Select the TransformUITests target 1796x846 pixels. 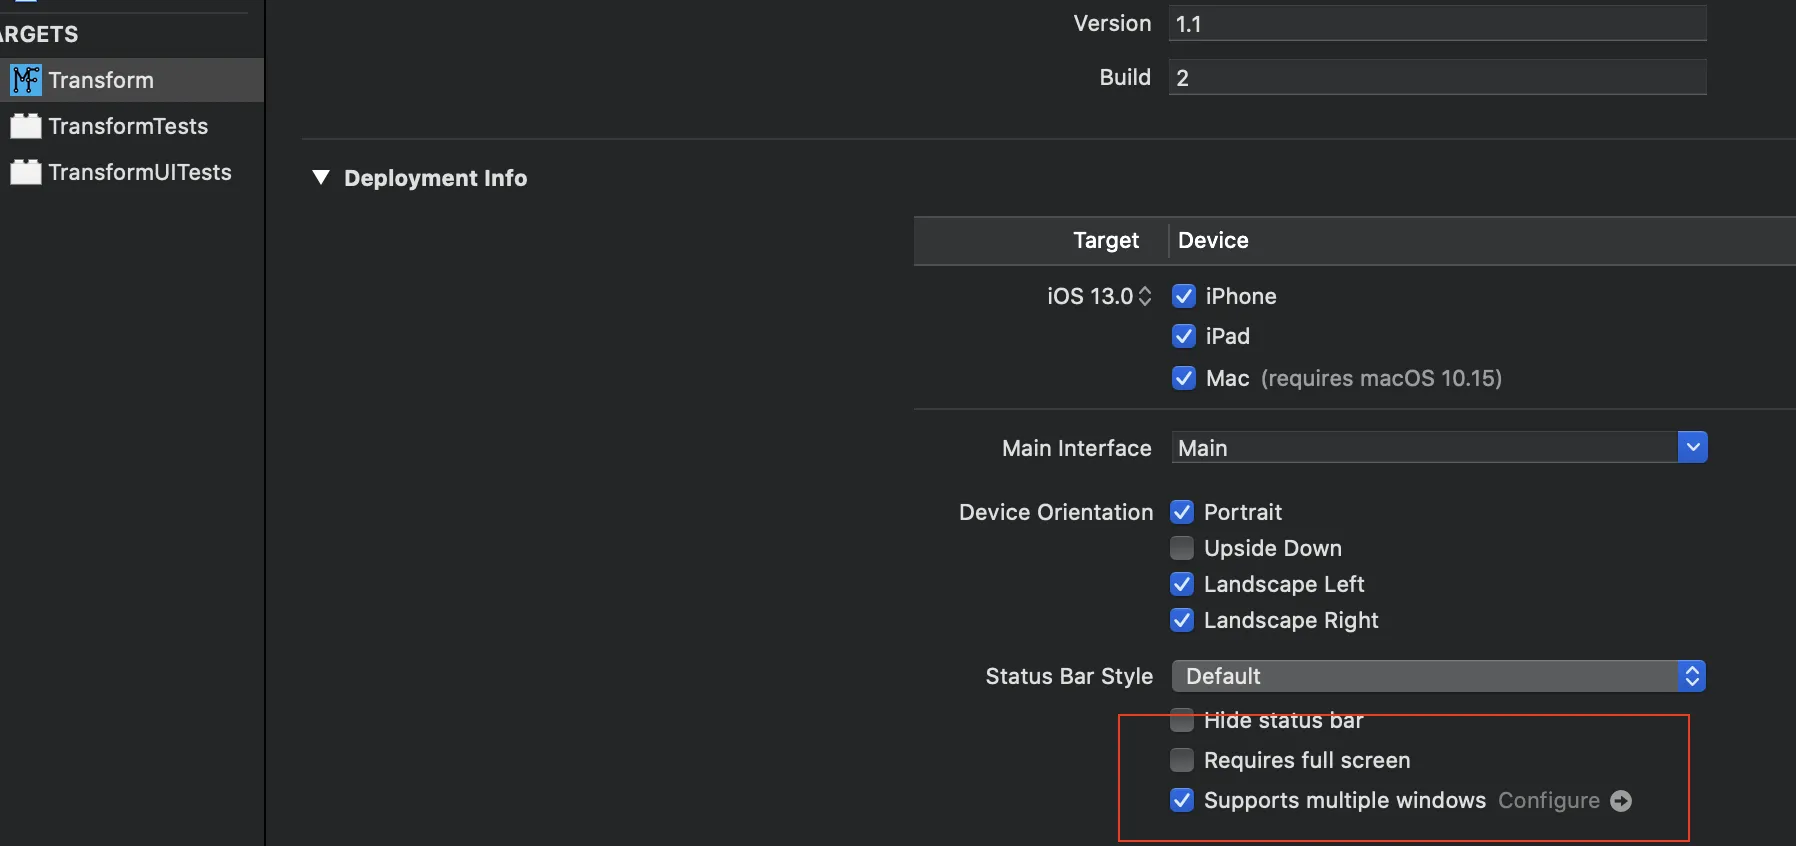pos(140,172)
